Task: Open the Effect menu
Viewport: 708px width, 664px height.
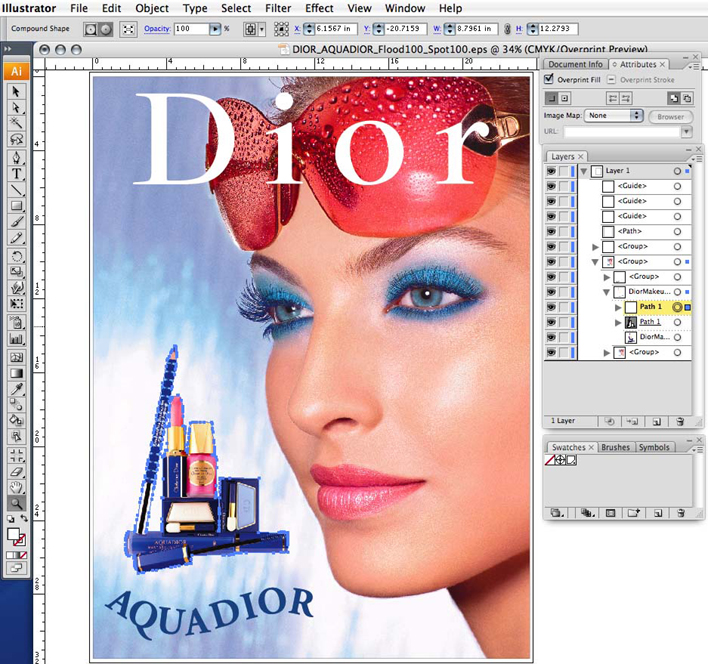Action: pos(319,8)
